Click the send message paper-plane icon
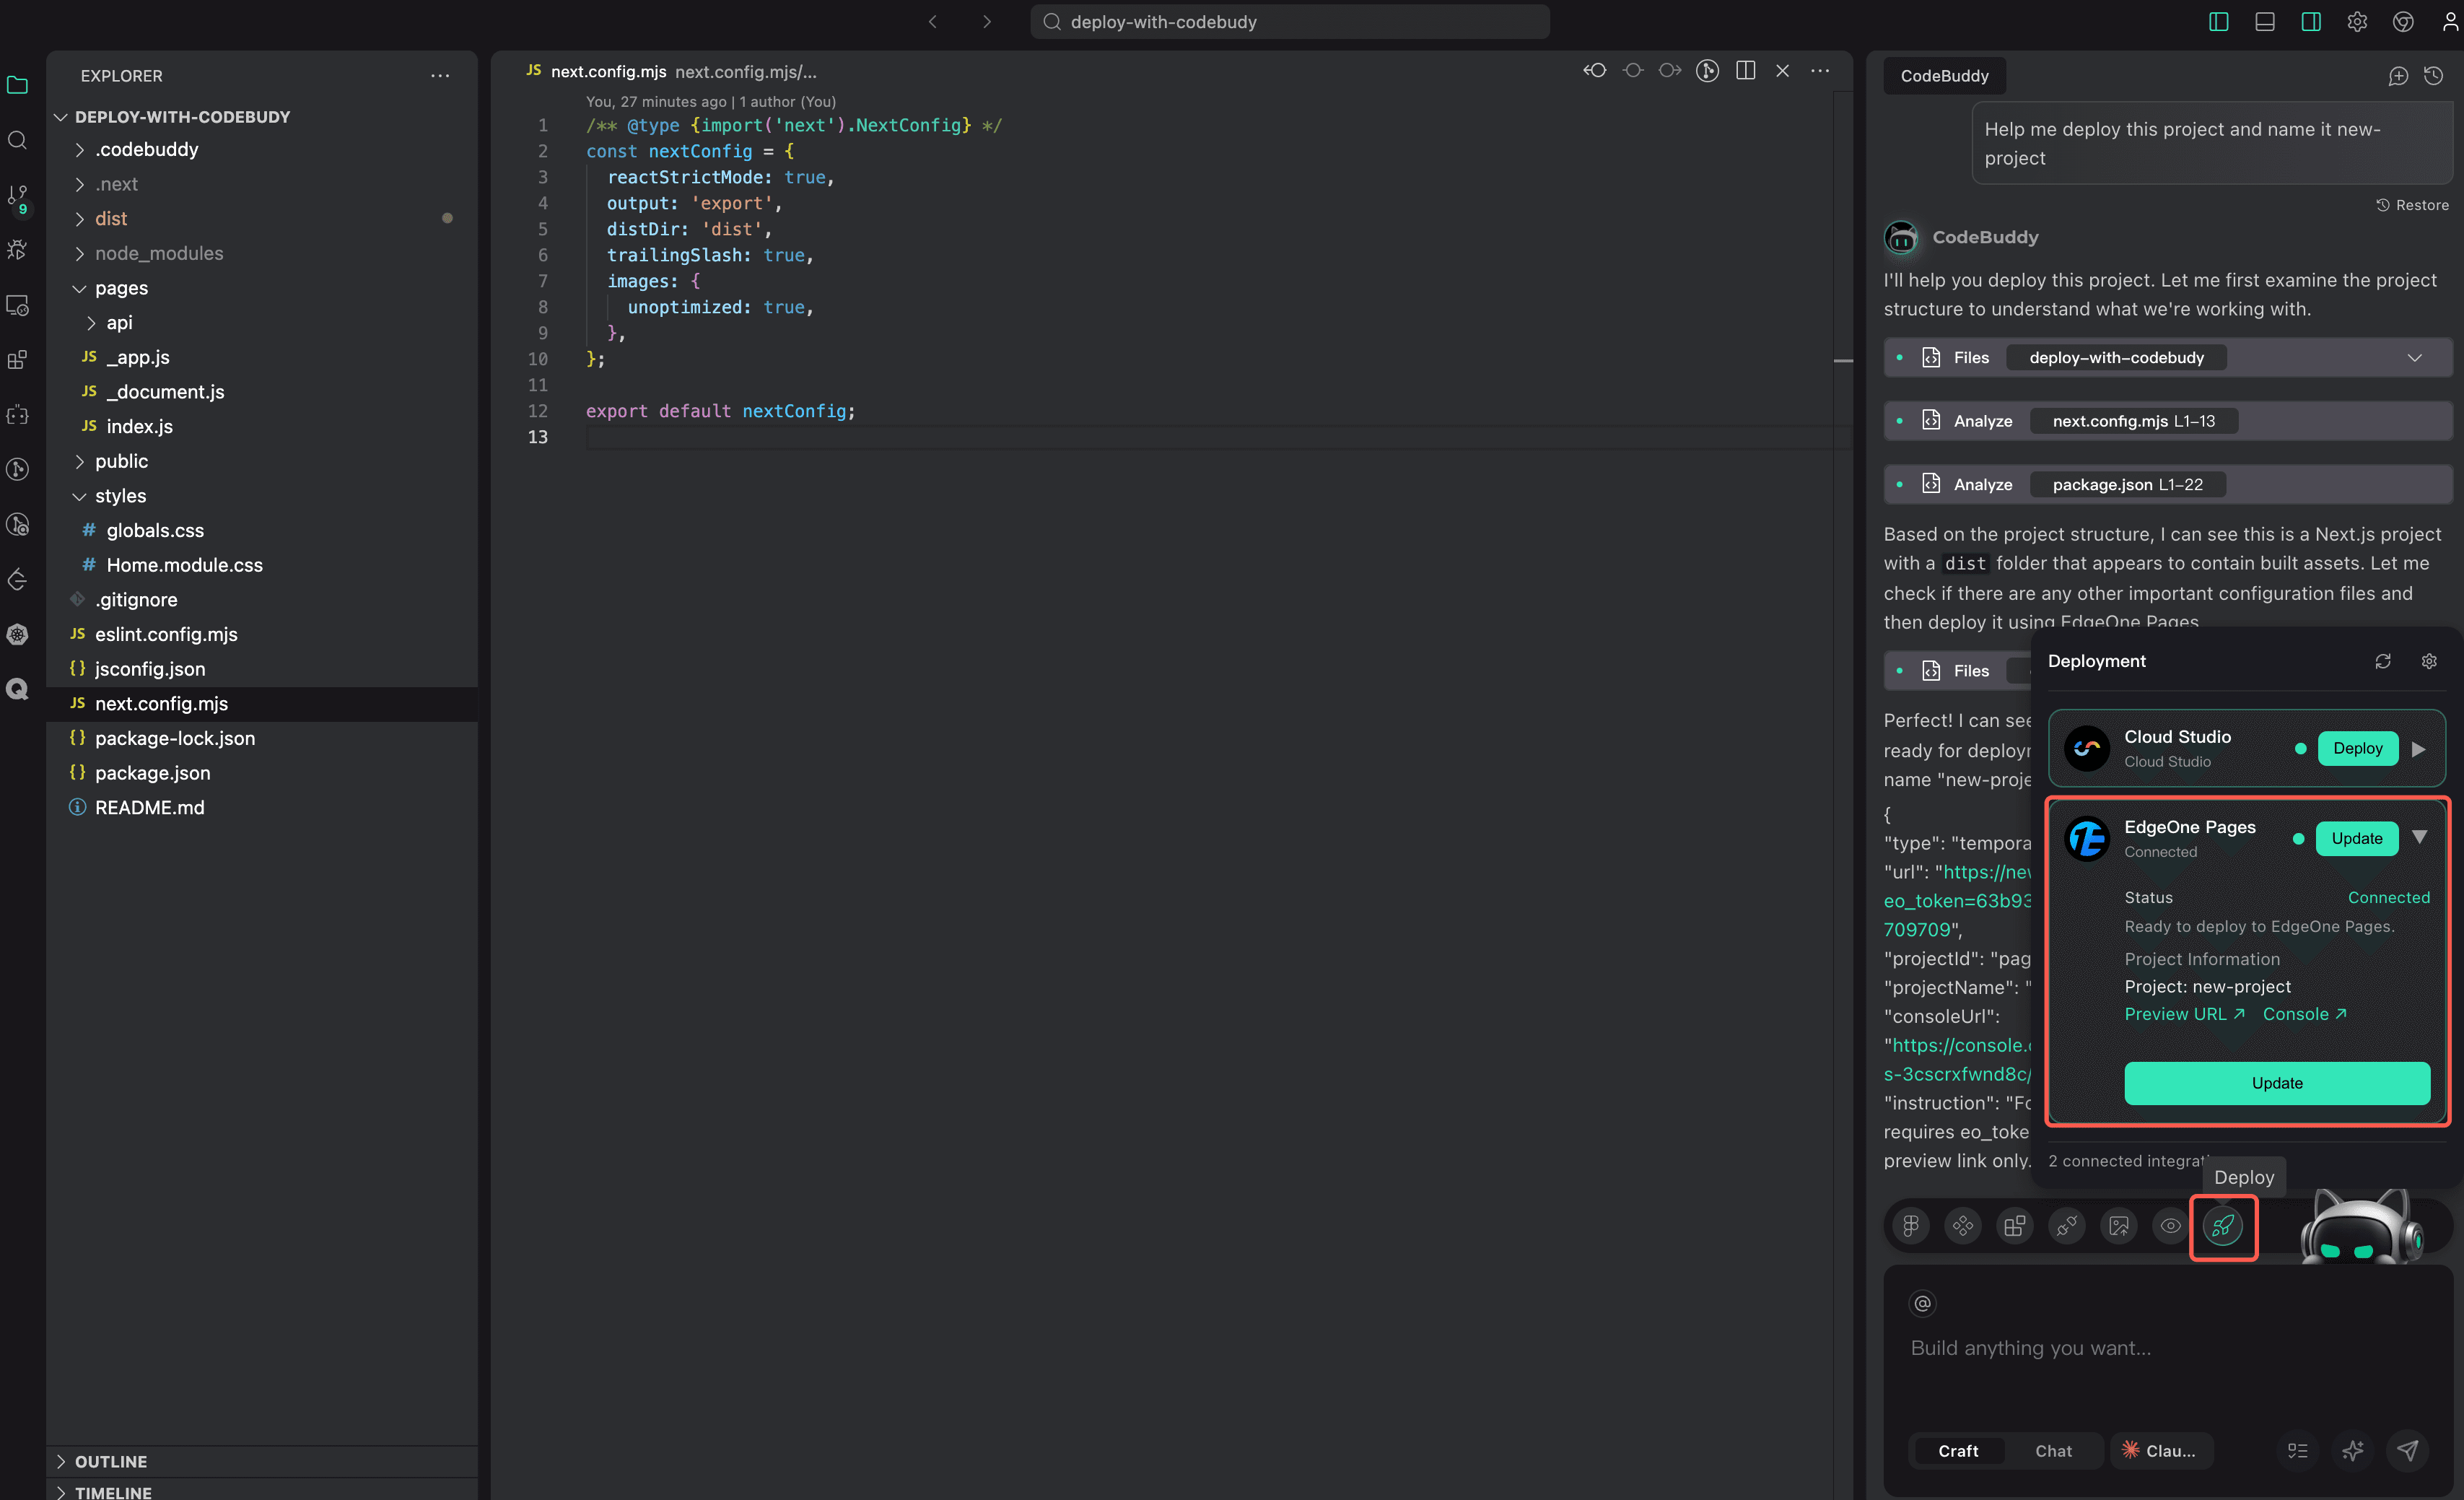2464x1500 pixels. point(2408,1450)
